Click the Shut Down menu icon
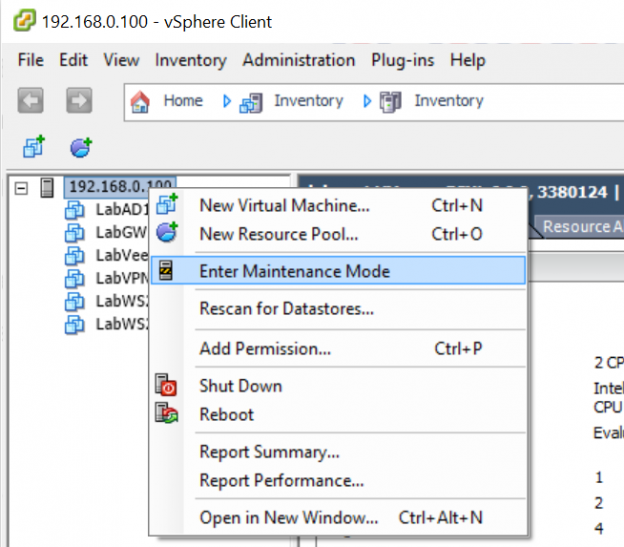 166,385
